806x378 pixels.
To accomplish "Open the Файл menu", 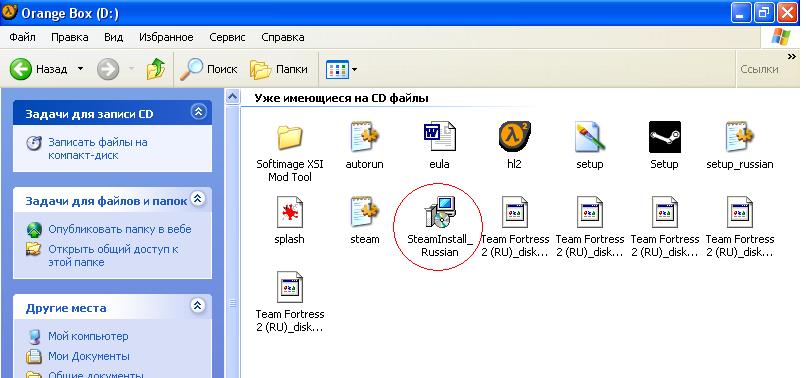I will click(23, 37).
